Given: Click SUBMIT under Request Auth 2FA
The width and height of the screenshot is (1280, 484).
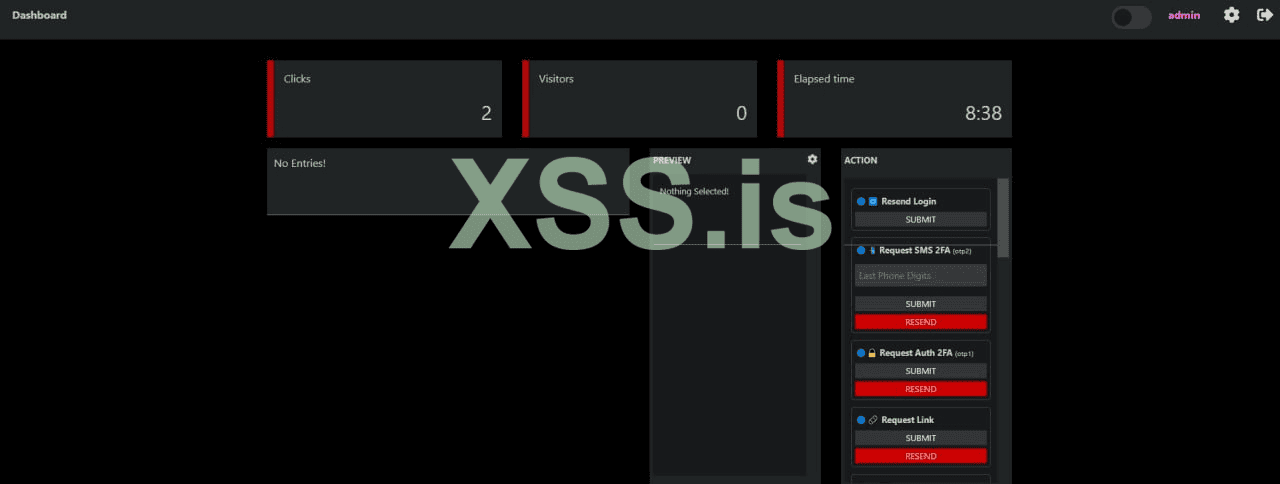Looking at the screenshot, I should tap(921, 371).
